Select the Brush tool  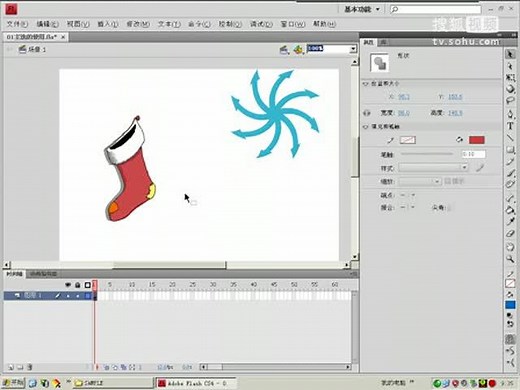click(510, 173)
